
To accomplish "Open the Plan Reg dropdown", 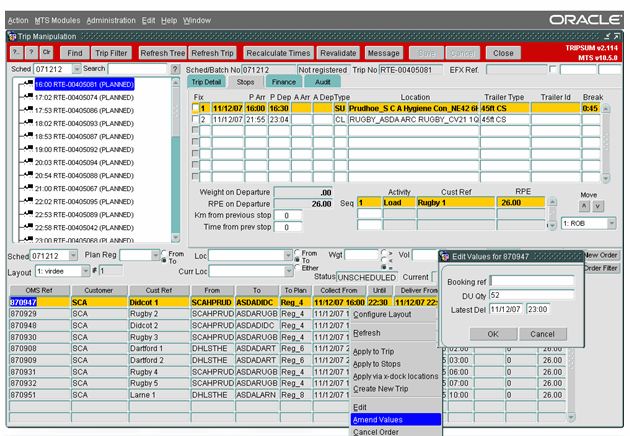I will (155, 255).
